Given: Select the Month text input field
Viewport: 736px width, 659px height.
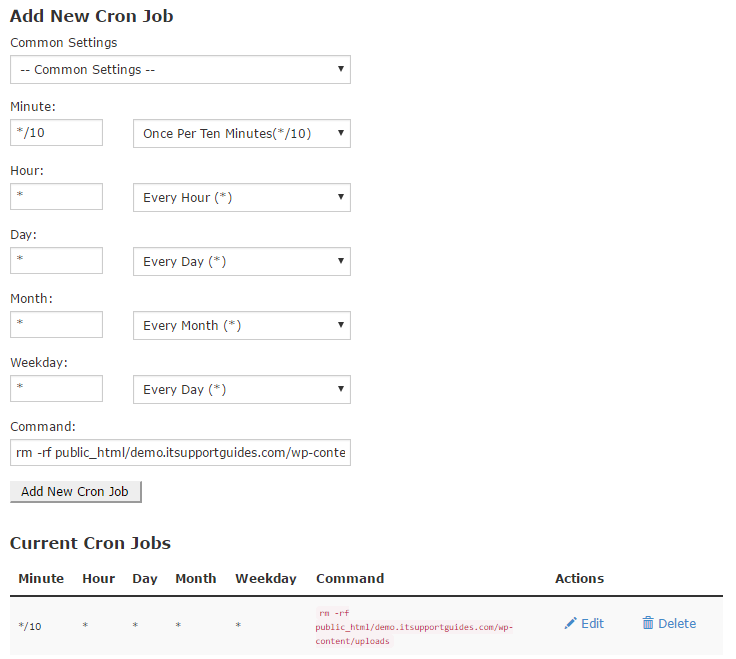Looking at the screenshot, I should coord(56,325).
